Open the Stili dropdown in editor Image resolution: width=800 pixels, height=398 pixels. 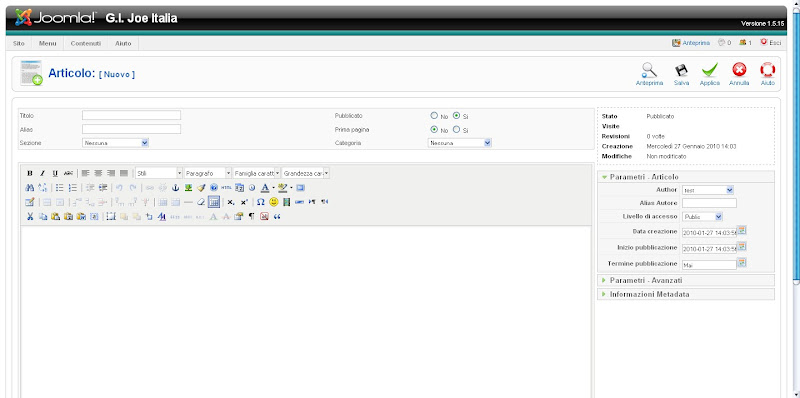159,173
